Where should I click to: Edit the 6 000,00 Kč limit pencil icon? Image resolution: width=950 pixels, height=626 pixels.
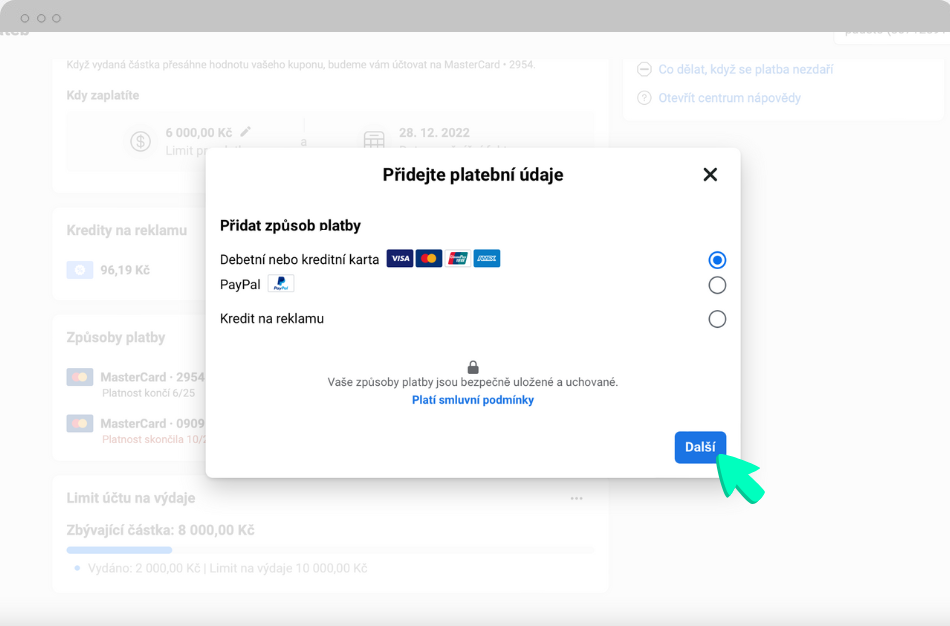[245, 132]
